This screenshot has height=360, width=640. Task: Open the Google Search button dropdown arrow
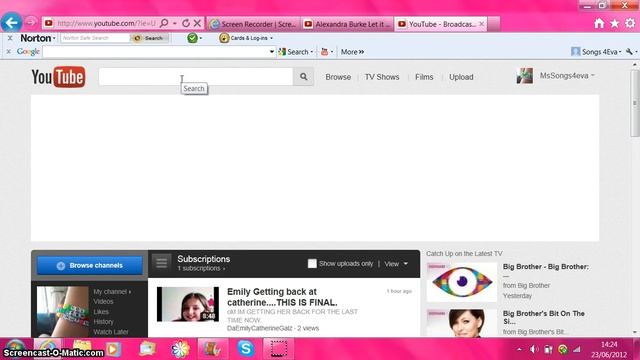tap(311, 52)
